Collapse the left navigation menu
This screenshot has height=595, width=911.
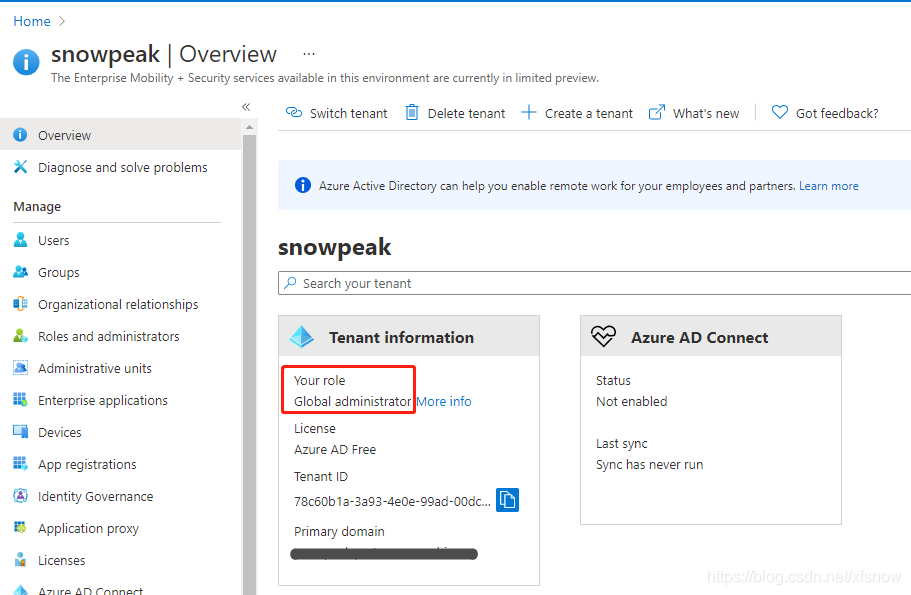pos(246,107)
